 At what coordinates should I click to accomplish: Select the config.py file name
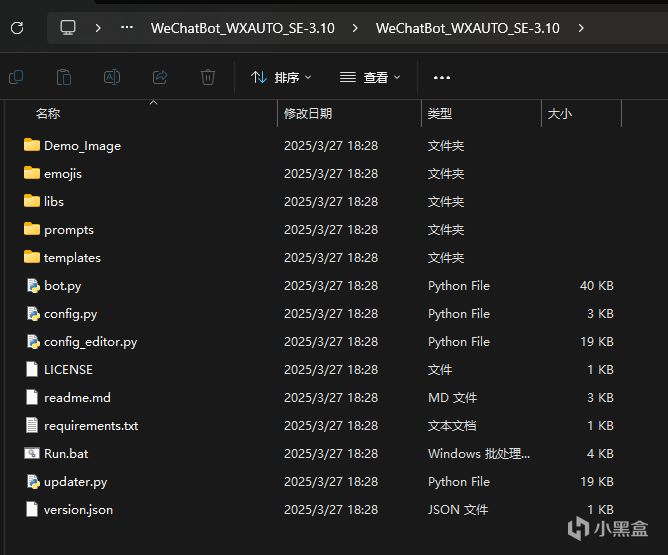[71, 314]
